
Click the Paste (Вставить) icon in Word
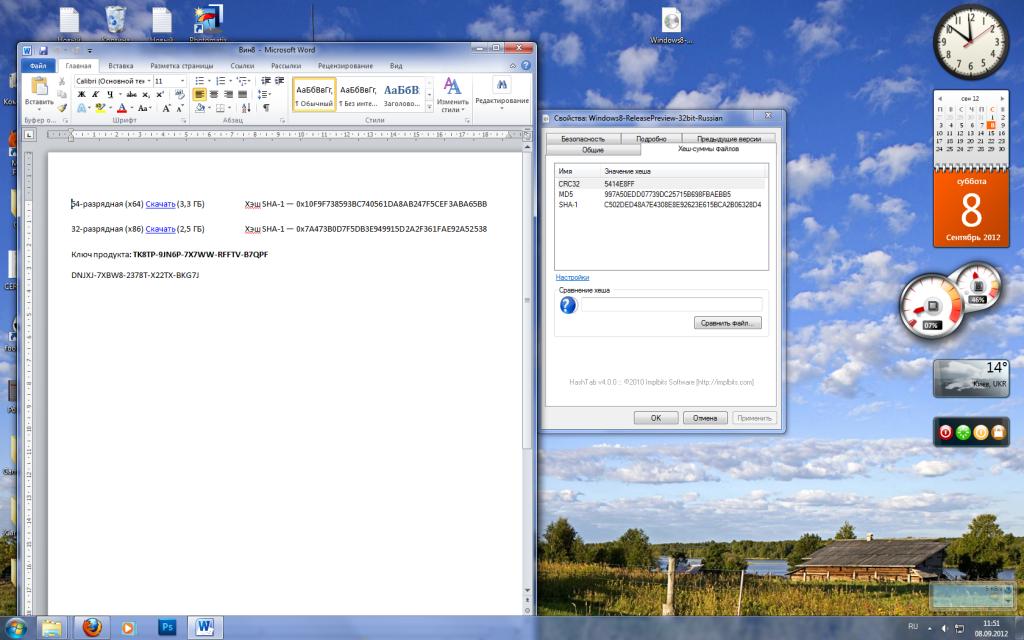tap(40, 86)
